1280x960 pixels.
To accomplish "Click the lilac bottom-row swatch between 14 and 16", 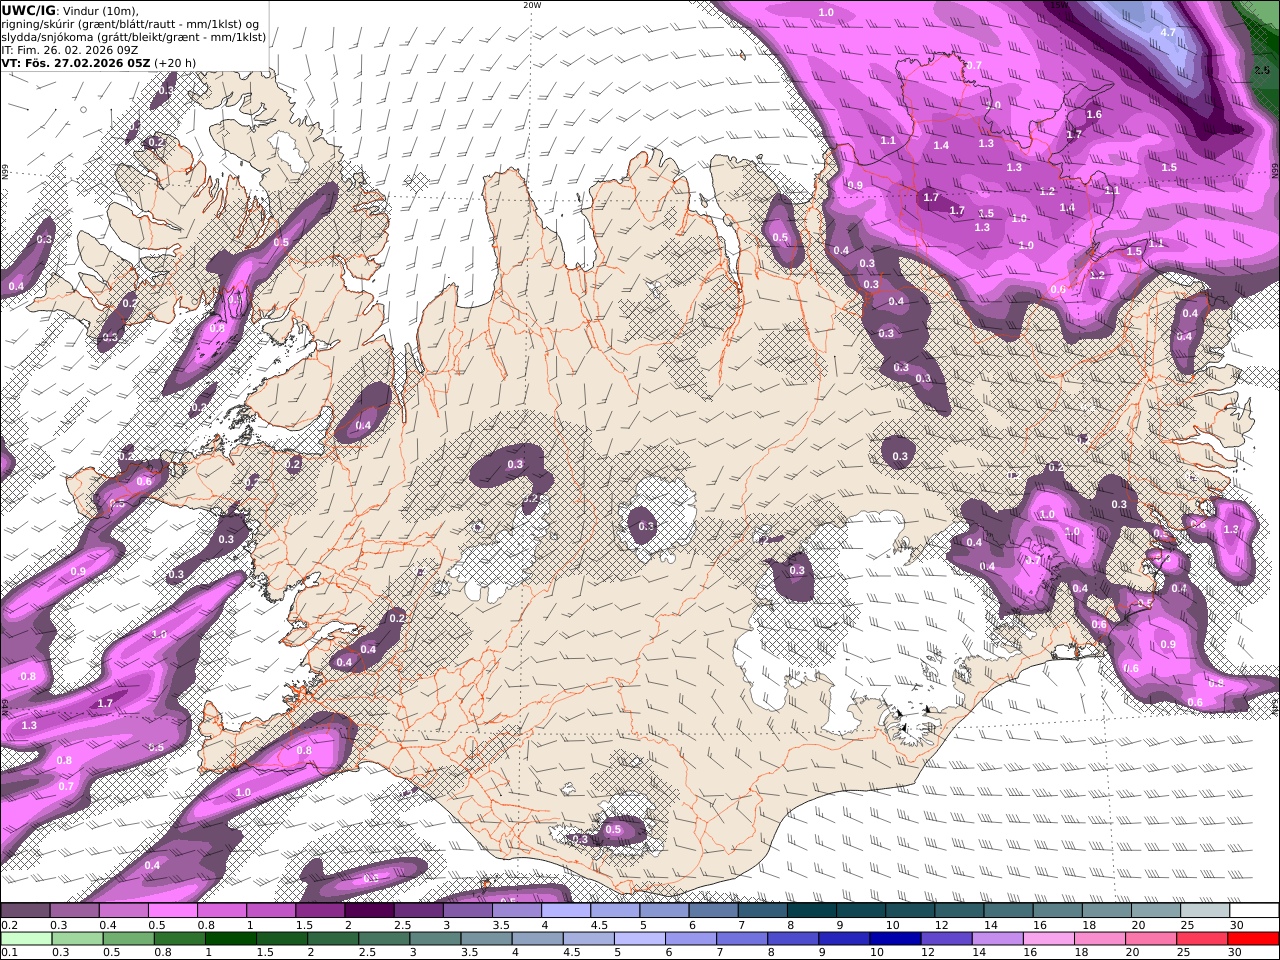I will pos(997,939).
